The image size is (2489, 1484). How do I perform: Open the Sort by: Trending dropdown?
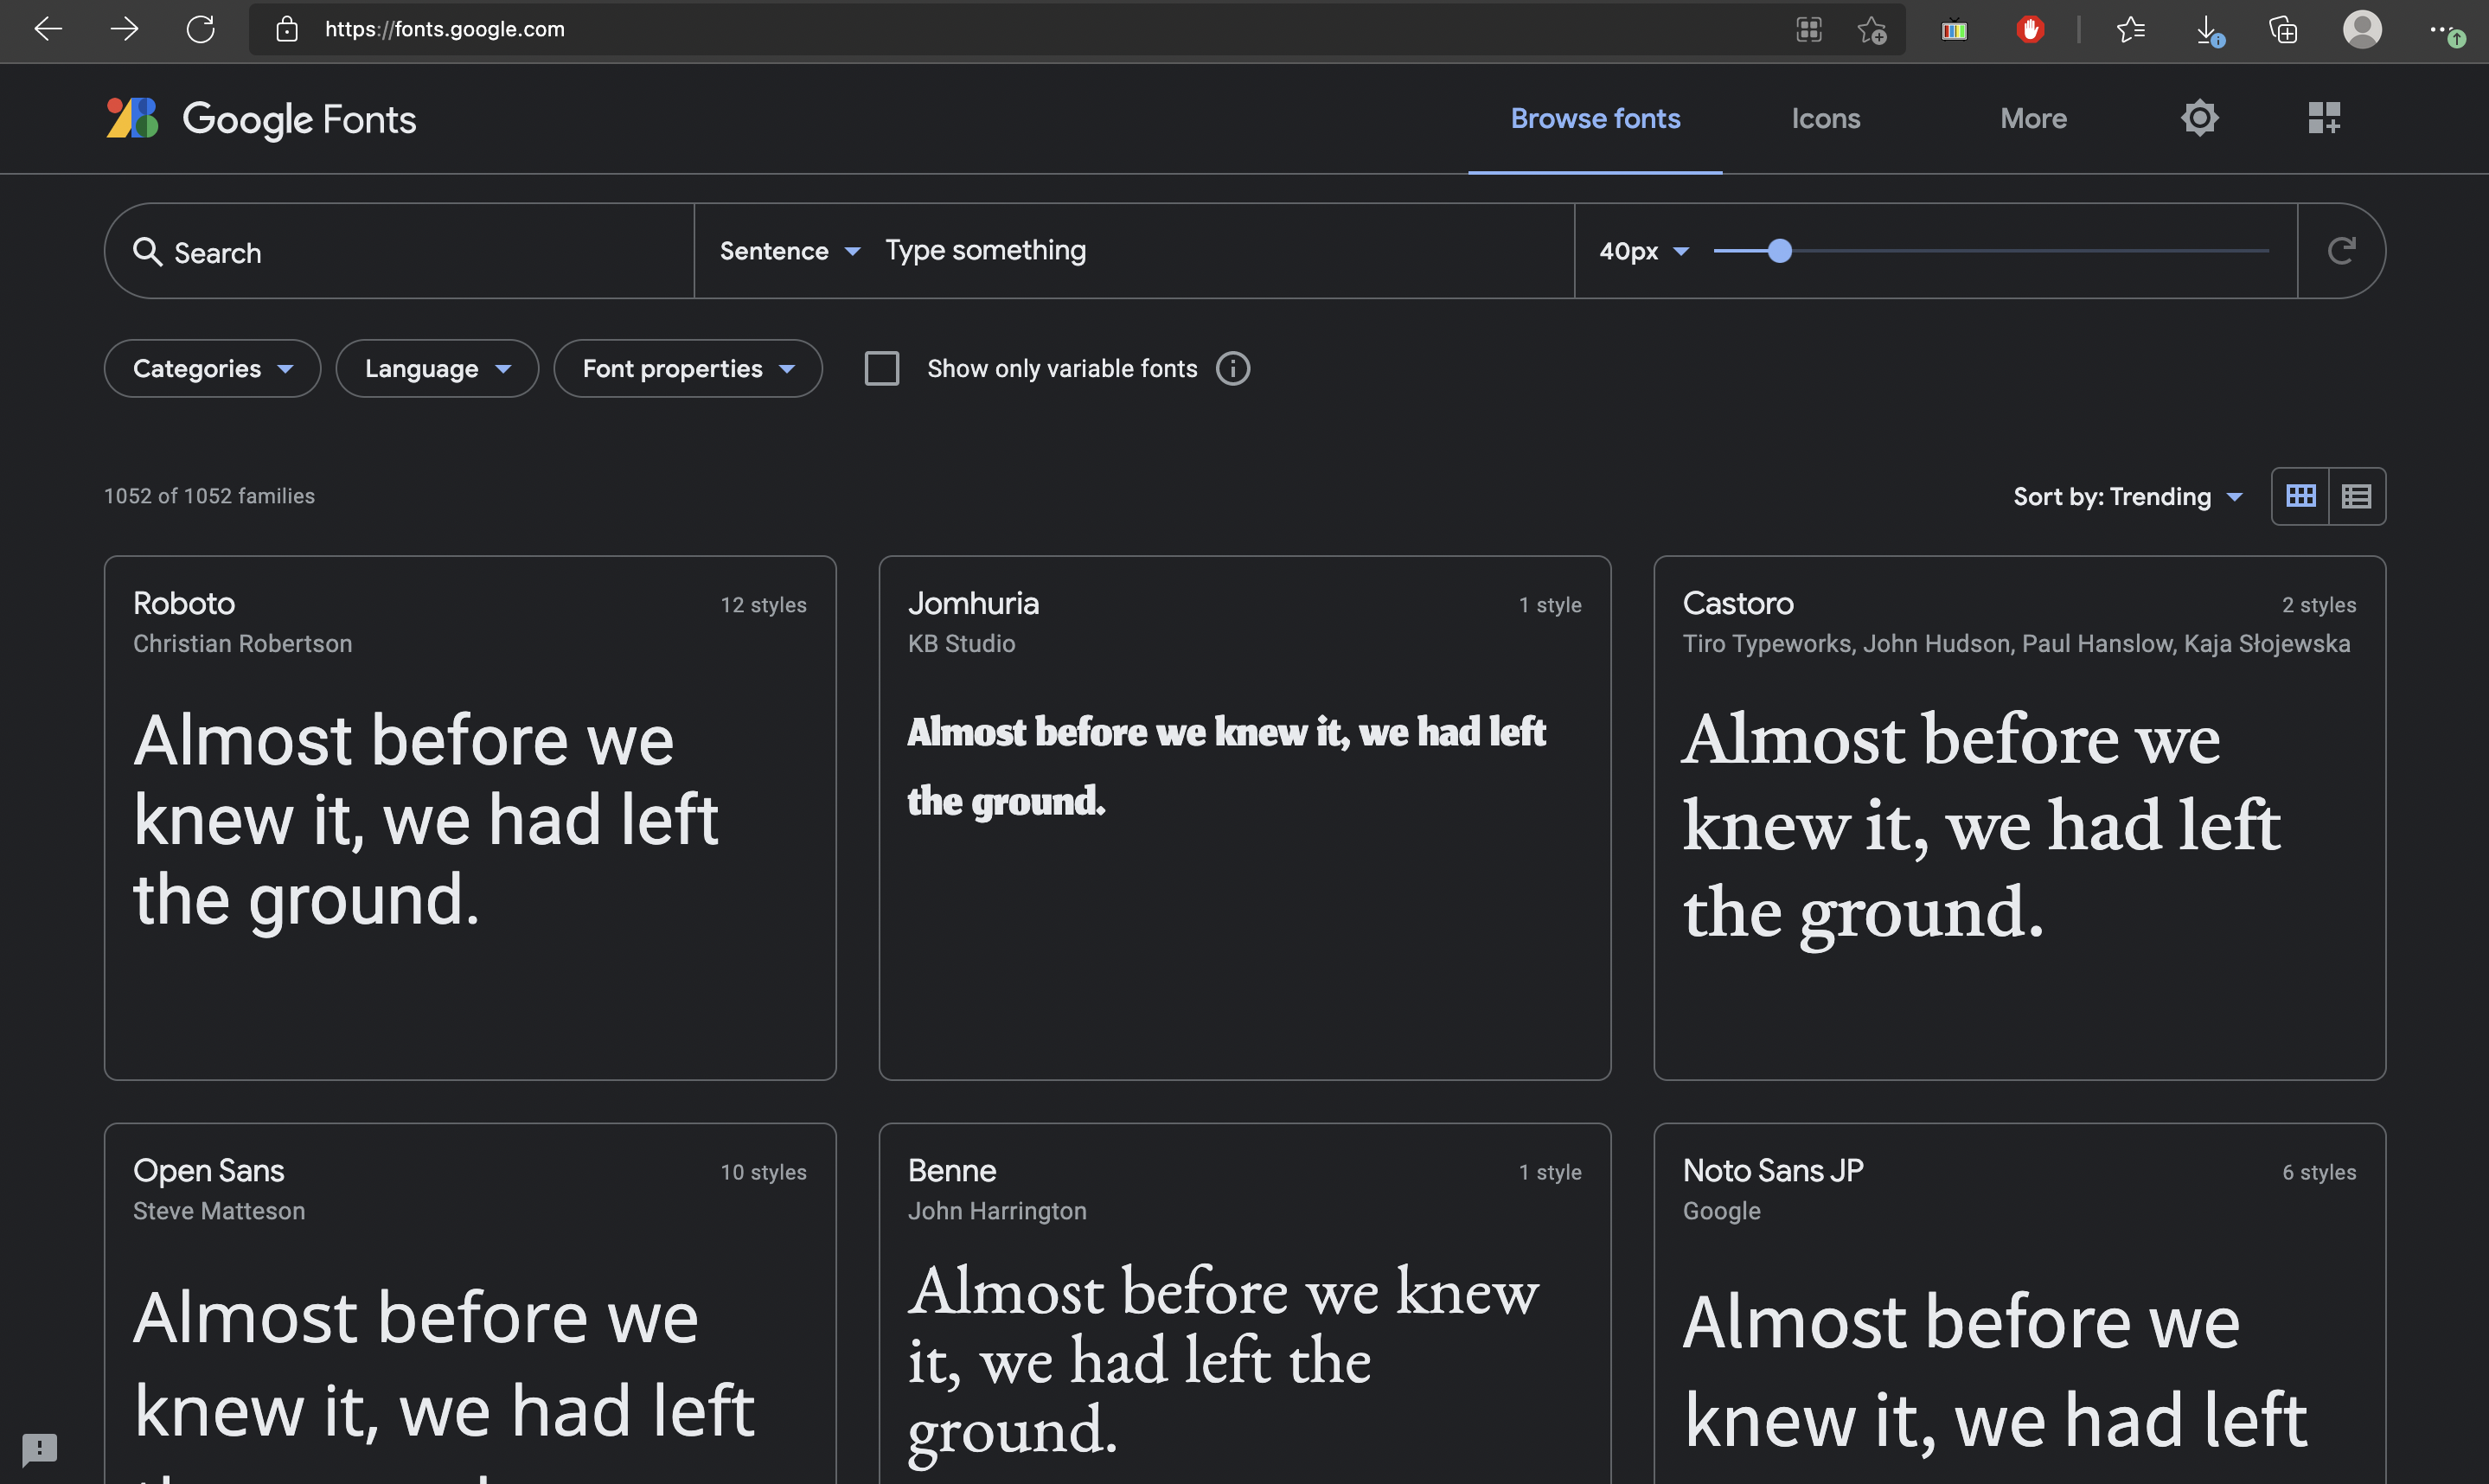[x=2128, y=496]
